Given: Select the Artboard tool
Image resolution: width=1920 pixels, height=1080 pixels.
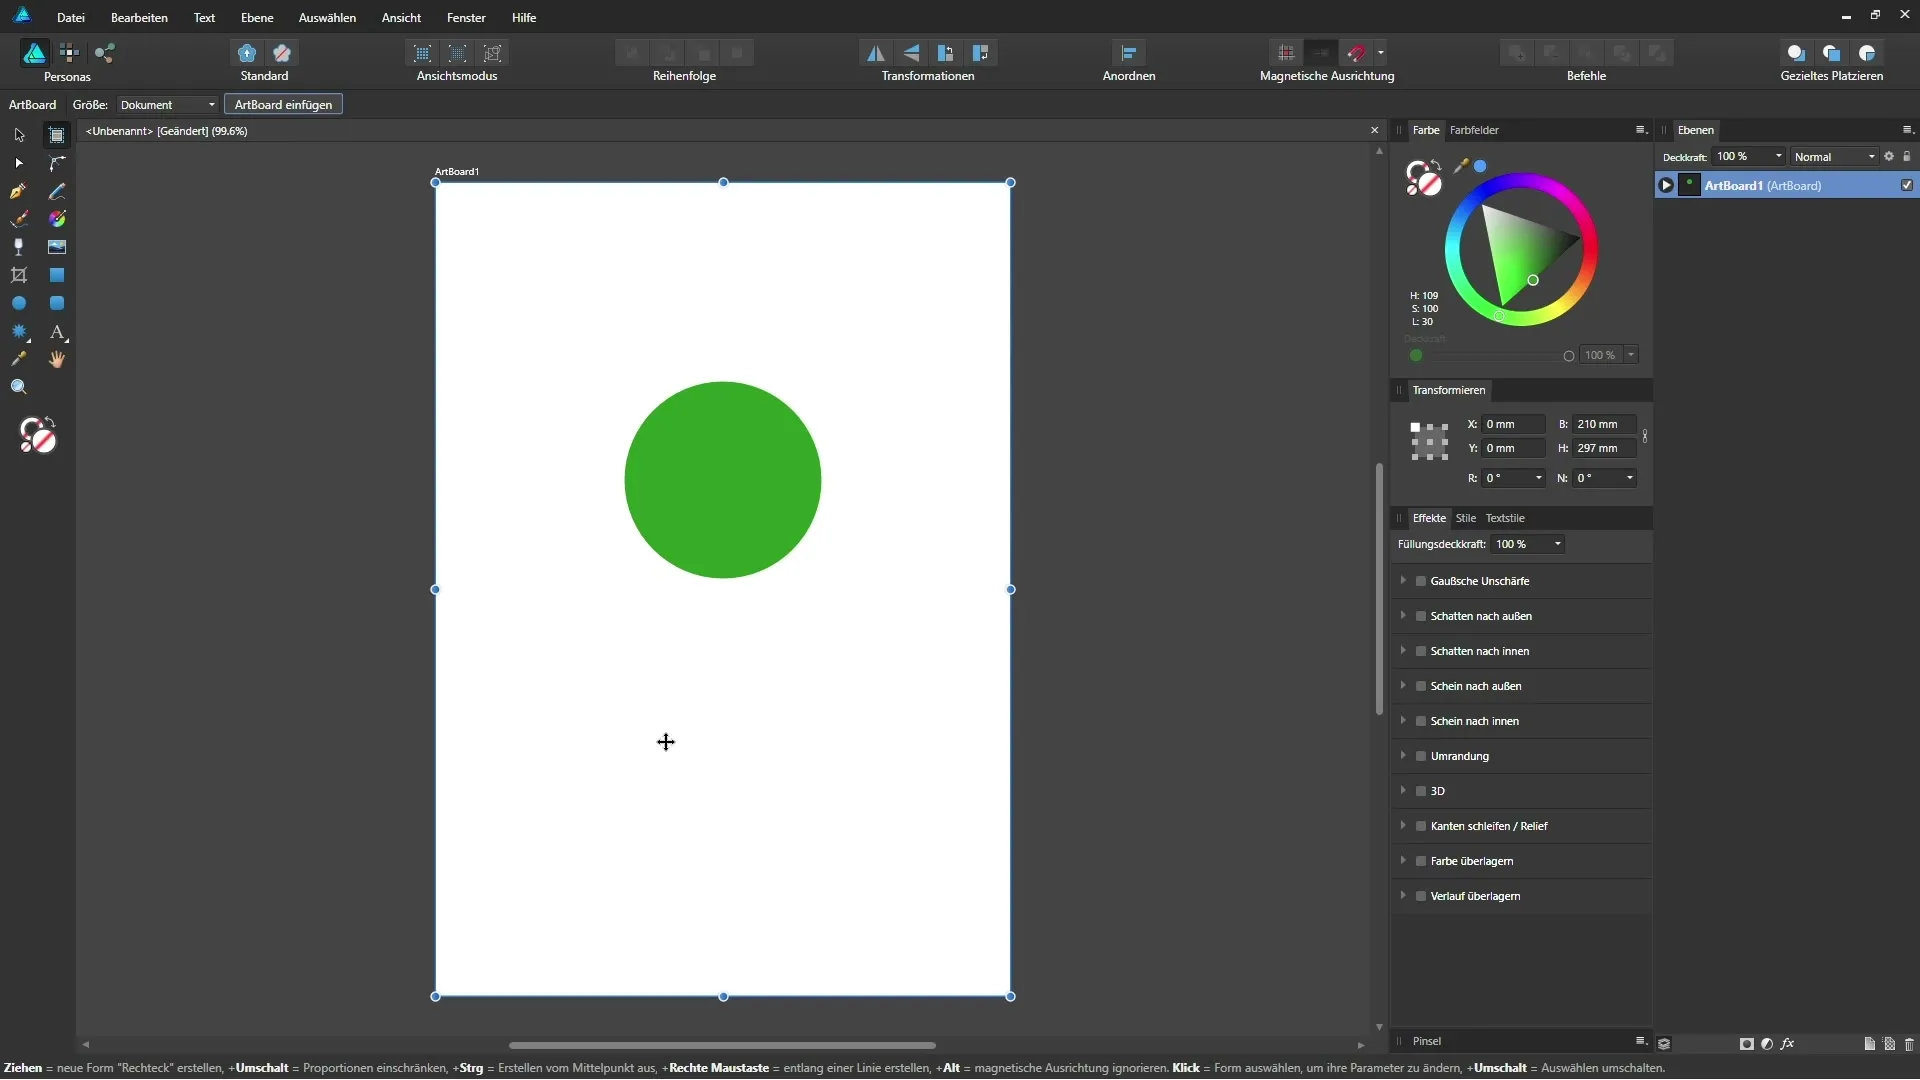Looking at the screenshot, I should coord(57,135).
